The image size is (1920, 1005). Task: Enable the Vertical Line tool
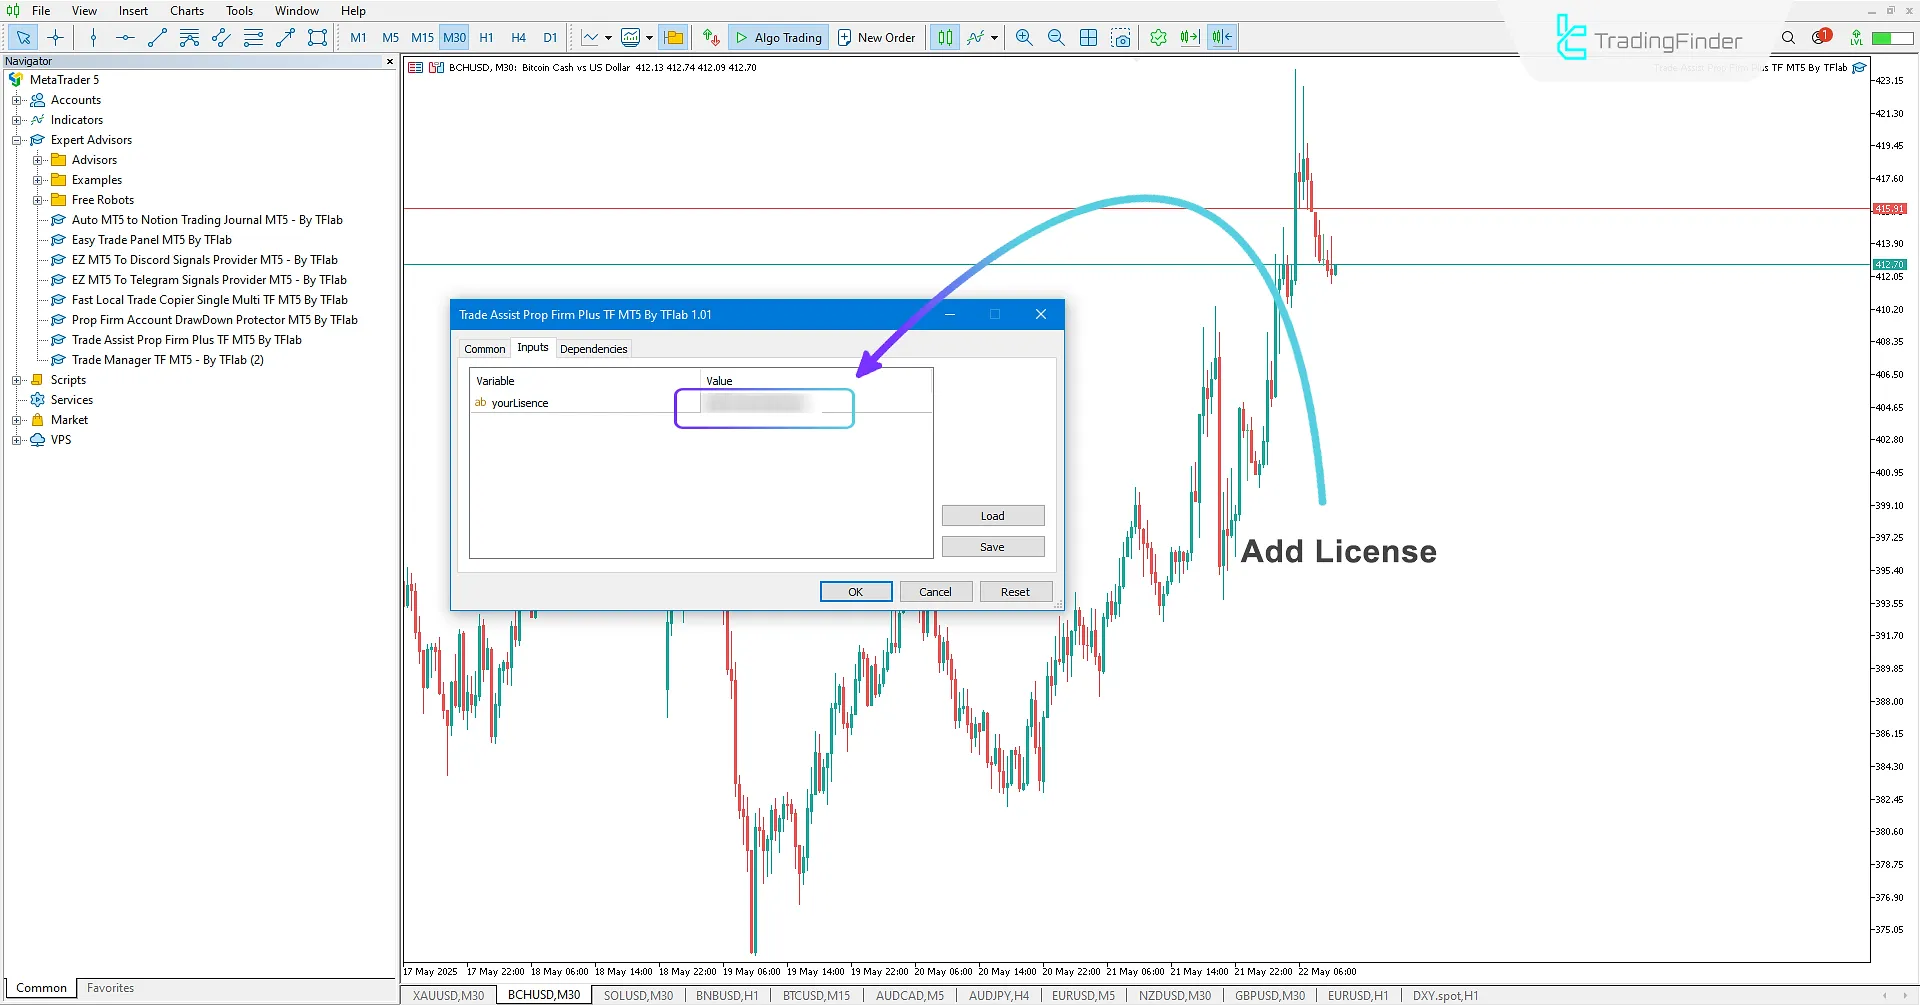pyautogui.click(x=93, y=37)
